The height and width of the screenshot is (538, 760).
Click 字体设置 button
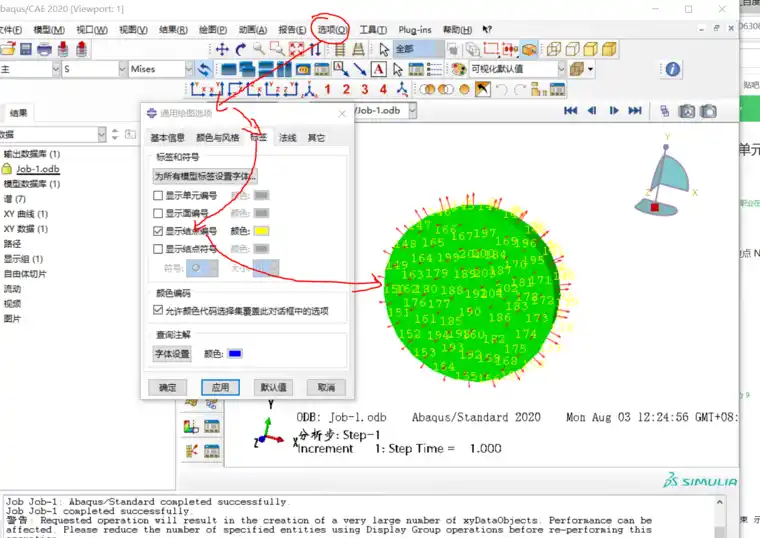click(x=172, y=354)
